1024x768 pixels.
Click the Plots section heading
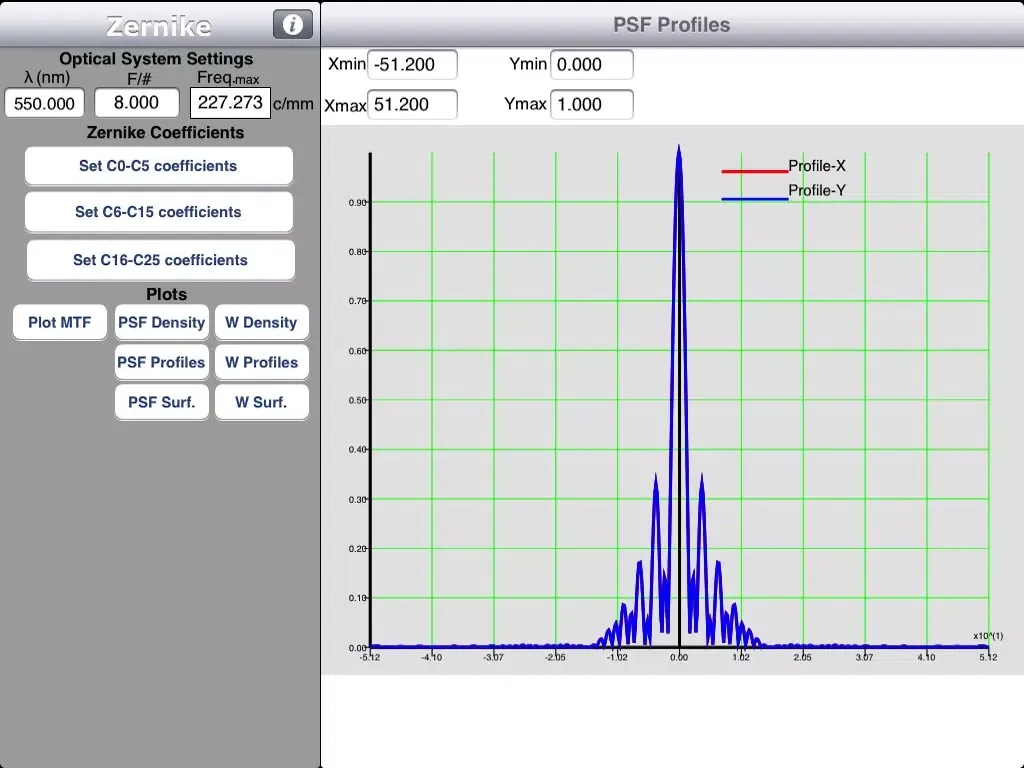167,294
